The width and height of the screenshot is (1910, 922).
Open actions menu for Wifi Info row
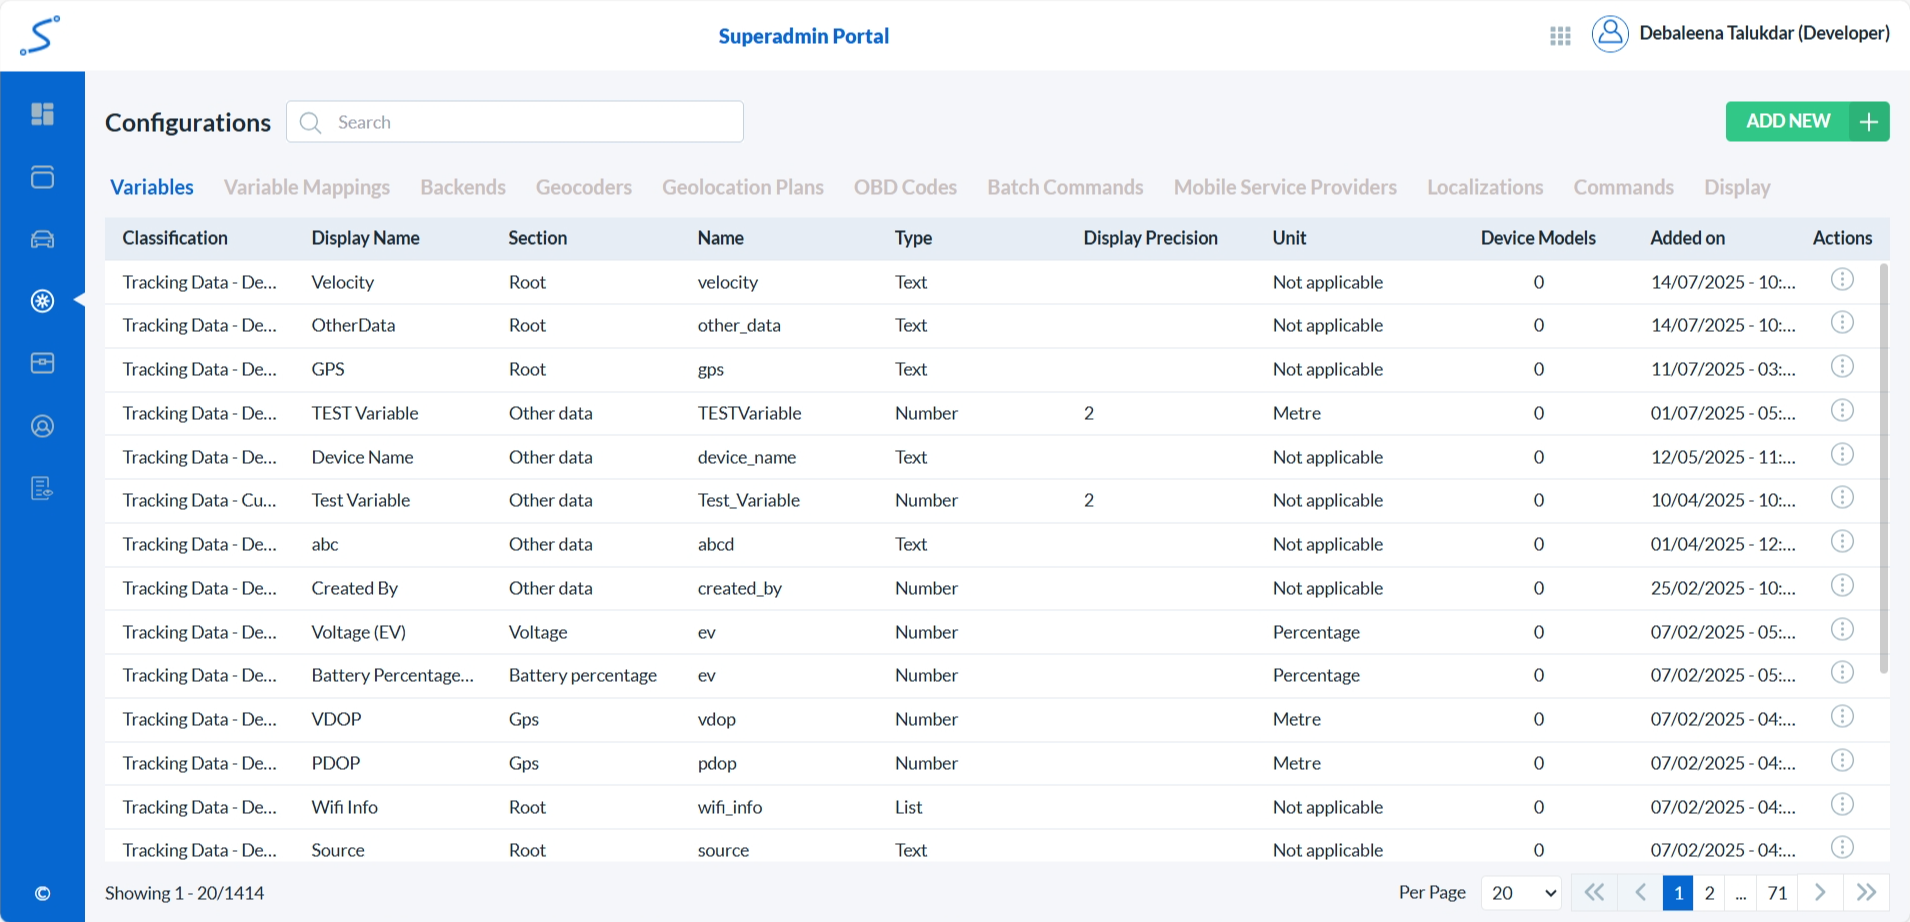point(1842,805)
